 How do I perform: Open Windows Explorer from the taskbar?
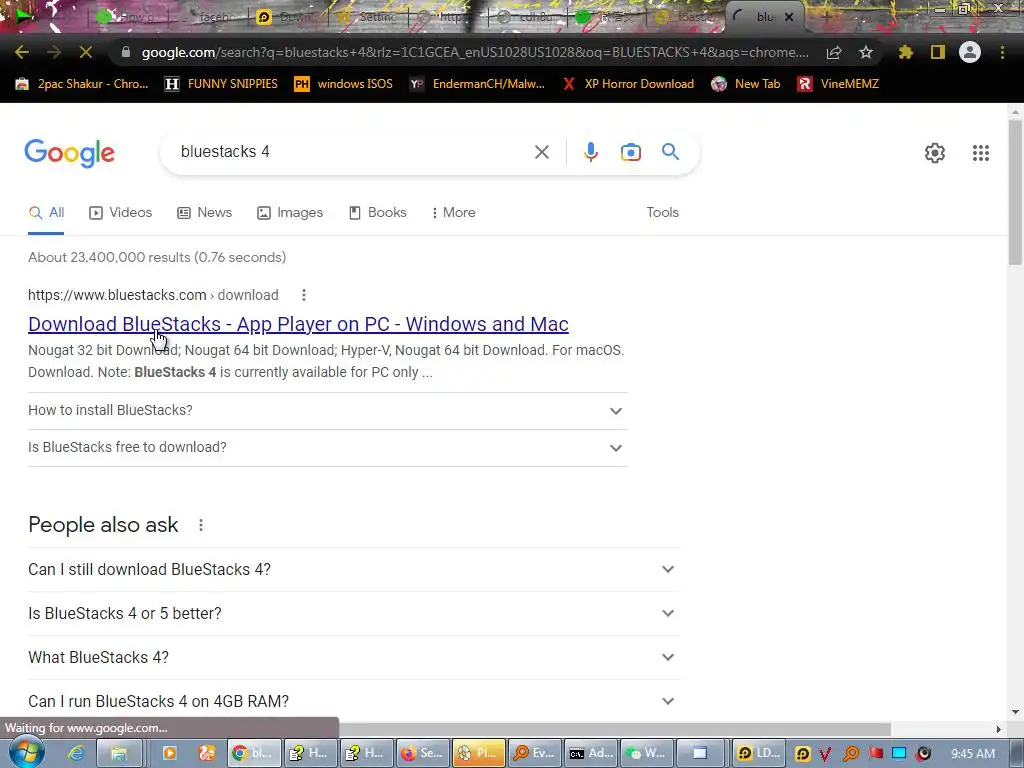pos(118,754)
